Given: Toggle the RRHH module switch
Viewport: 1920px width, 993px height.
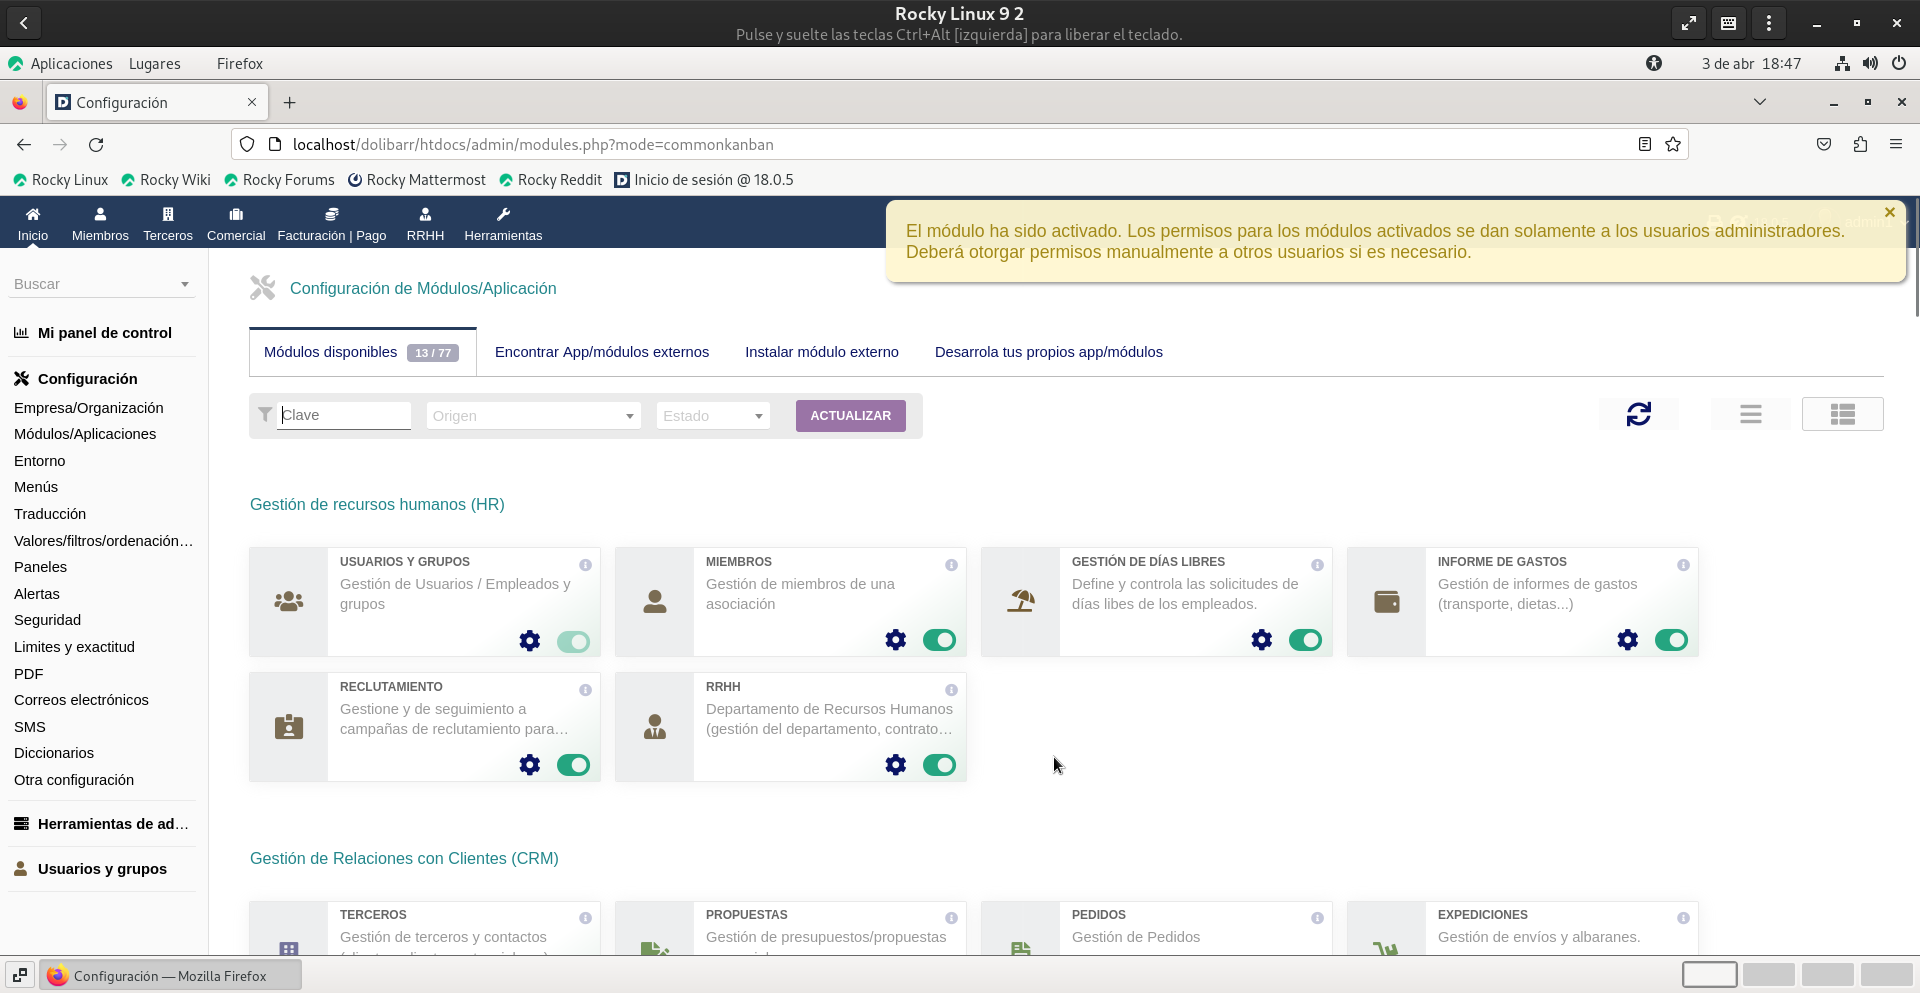Looking at the screenshot, I should pos(939,765).
